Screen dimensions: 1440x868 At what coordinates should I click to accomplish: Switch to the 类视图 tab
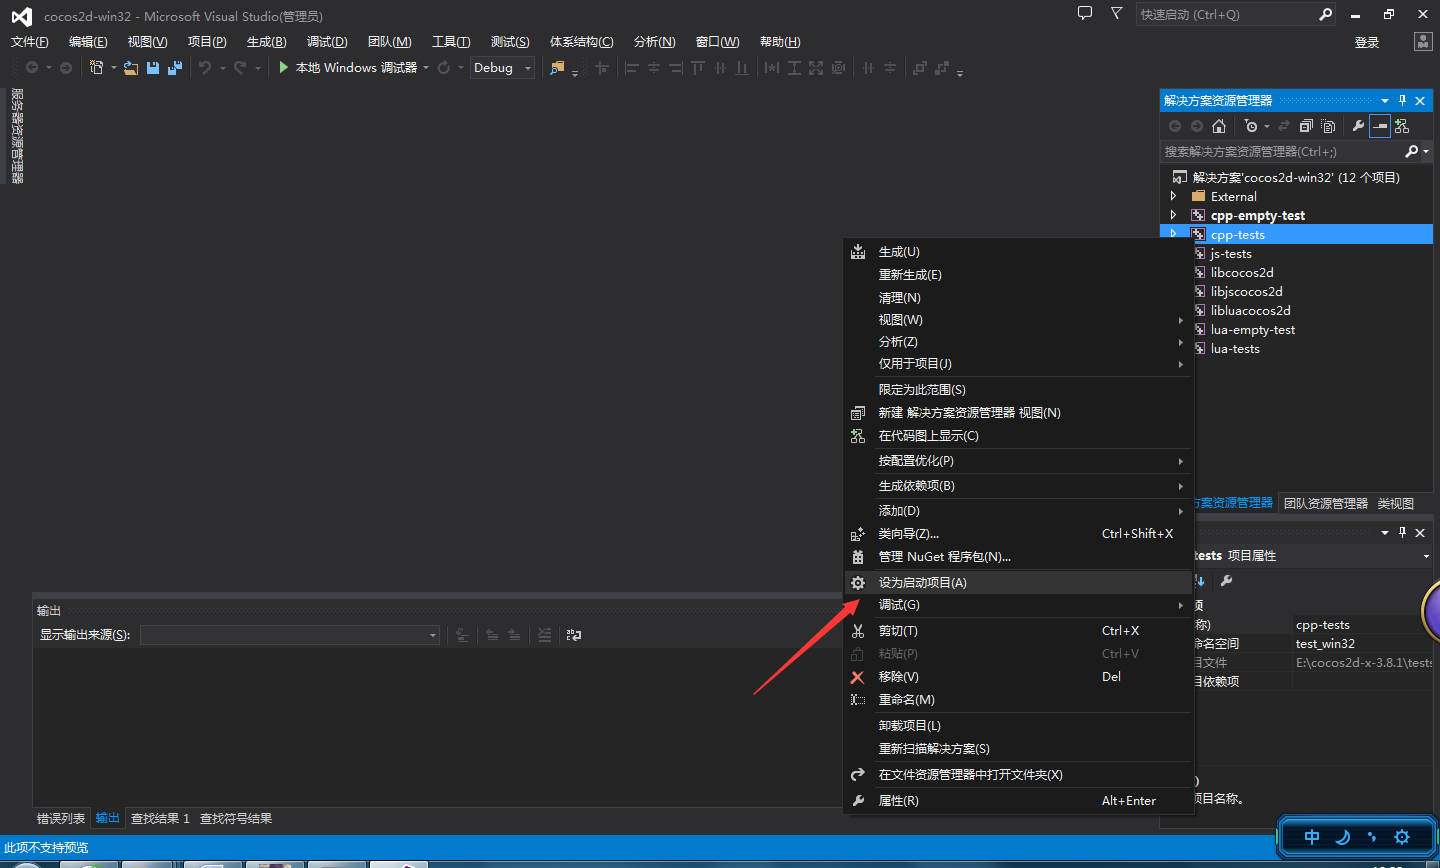point(1396,503)
